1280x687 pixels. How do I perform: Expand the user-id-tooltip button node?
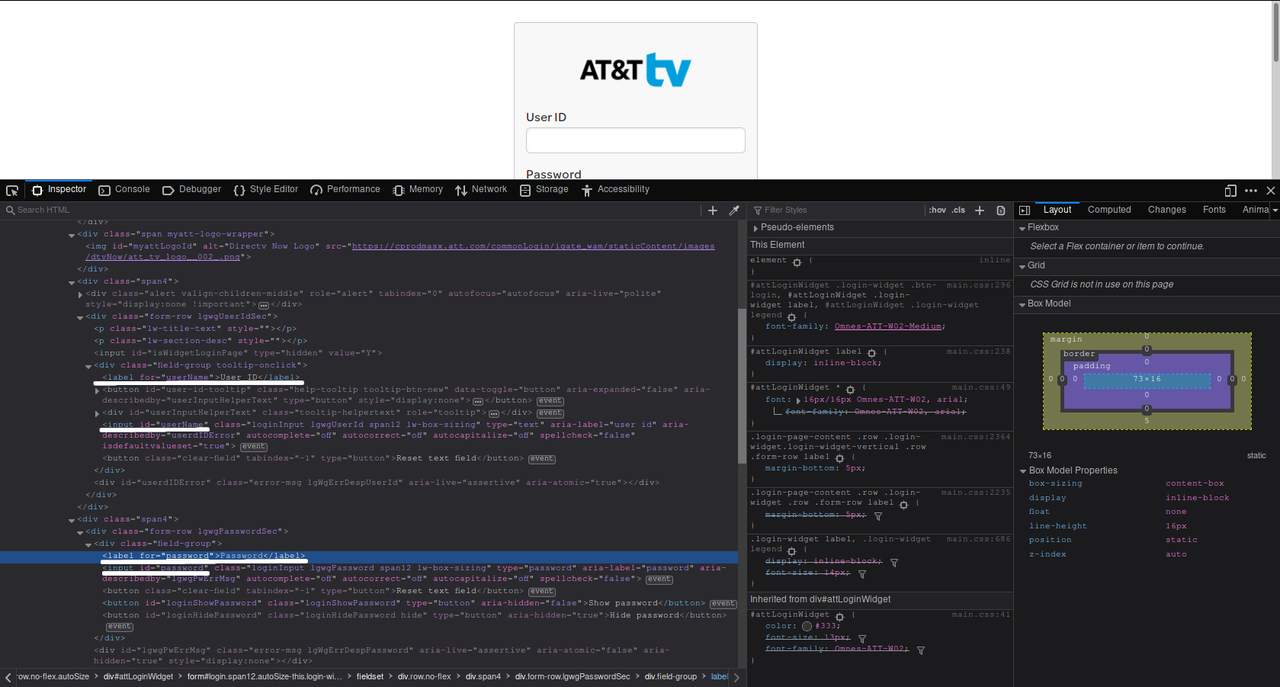point(96,389)
